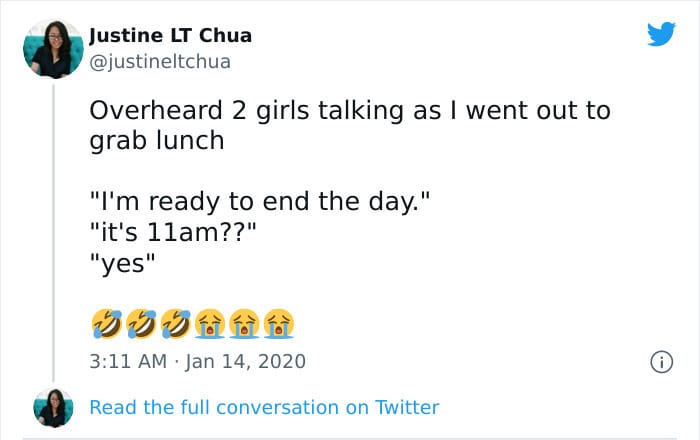Click the small avatar beside the conversation link
Image resolution: width=700 pixels, height=440 pixels.
(x=53, y=408)
